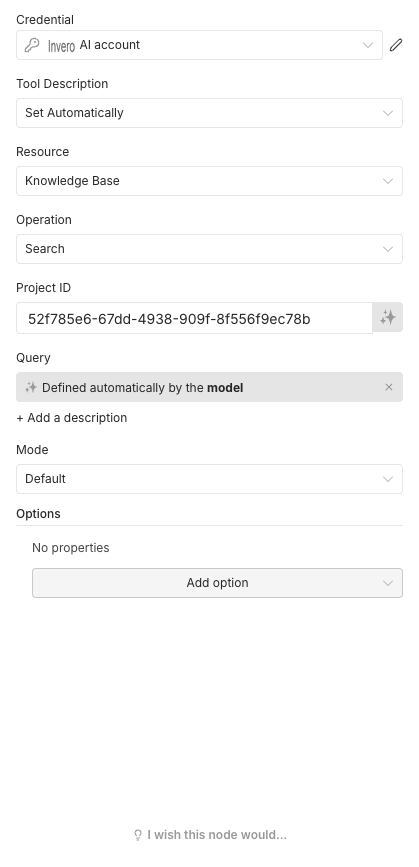
Task: Click the Resource label
Action: (x=43, y=152)
